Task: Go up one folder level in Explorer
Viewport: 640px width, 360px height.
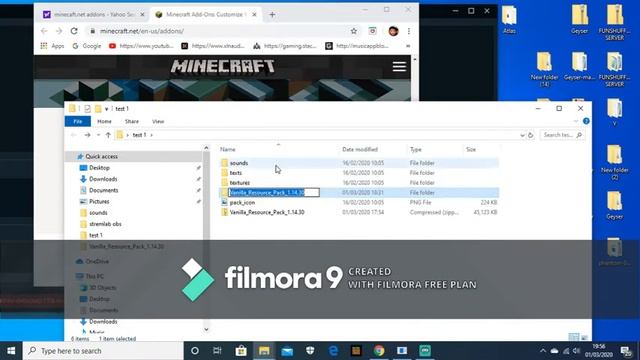Action: point(108,135)
